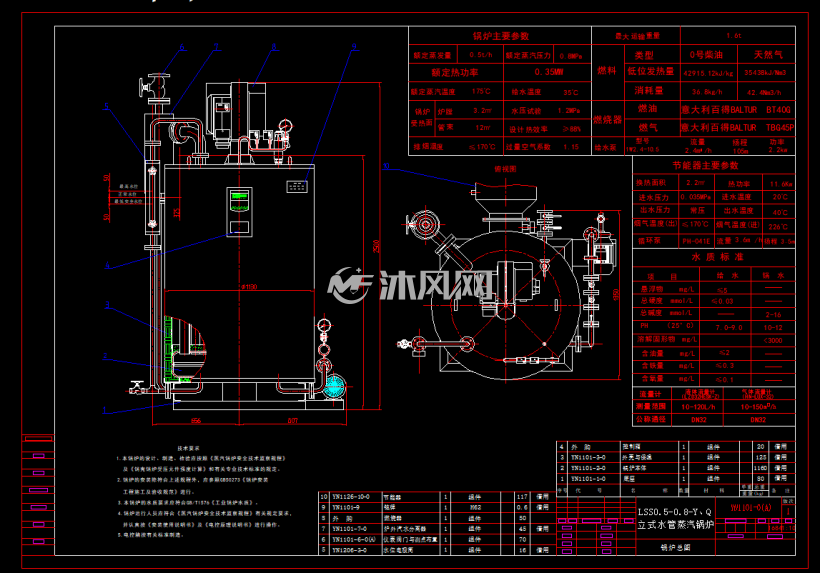Select the 1.6t transport weight value

pyautogui.click(x=734, y=36)
